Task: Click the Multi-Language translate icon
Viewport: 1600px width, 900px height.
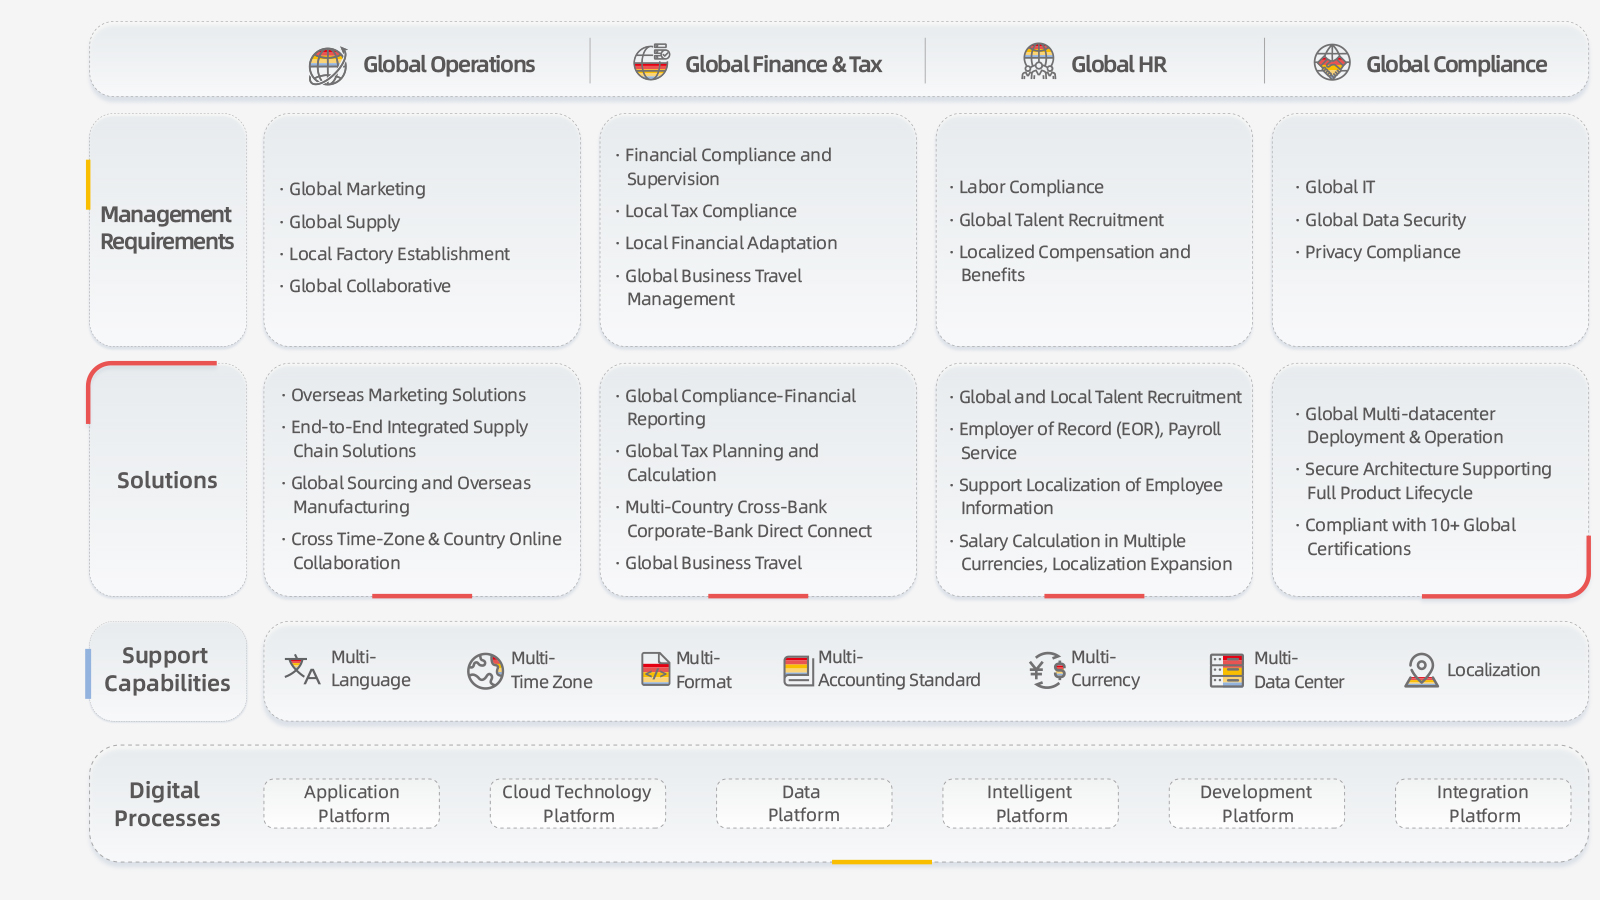Action: [x=302, y=669]
